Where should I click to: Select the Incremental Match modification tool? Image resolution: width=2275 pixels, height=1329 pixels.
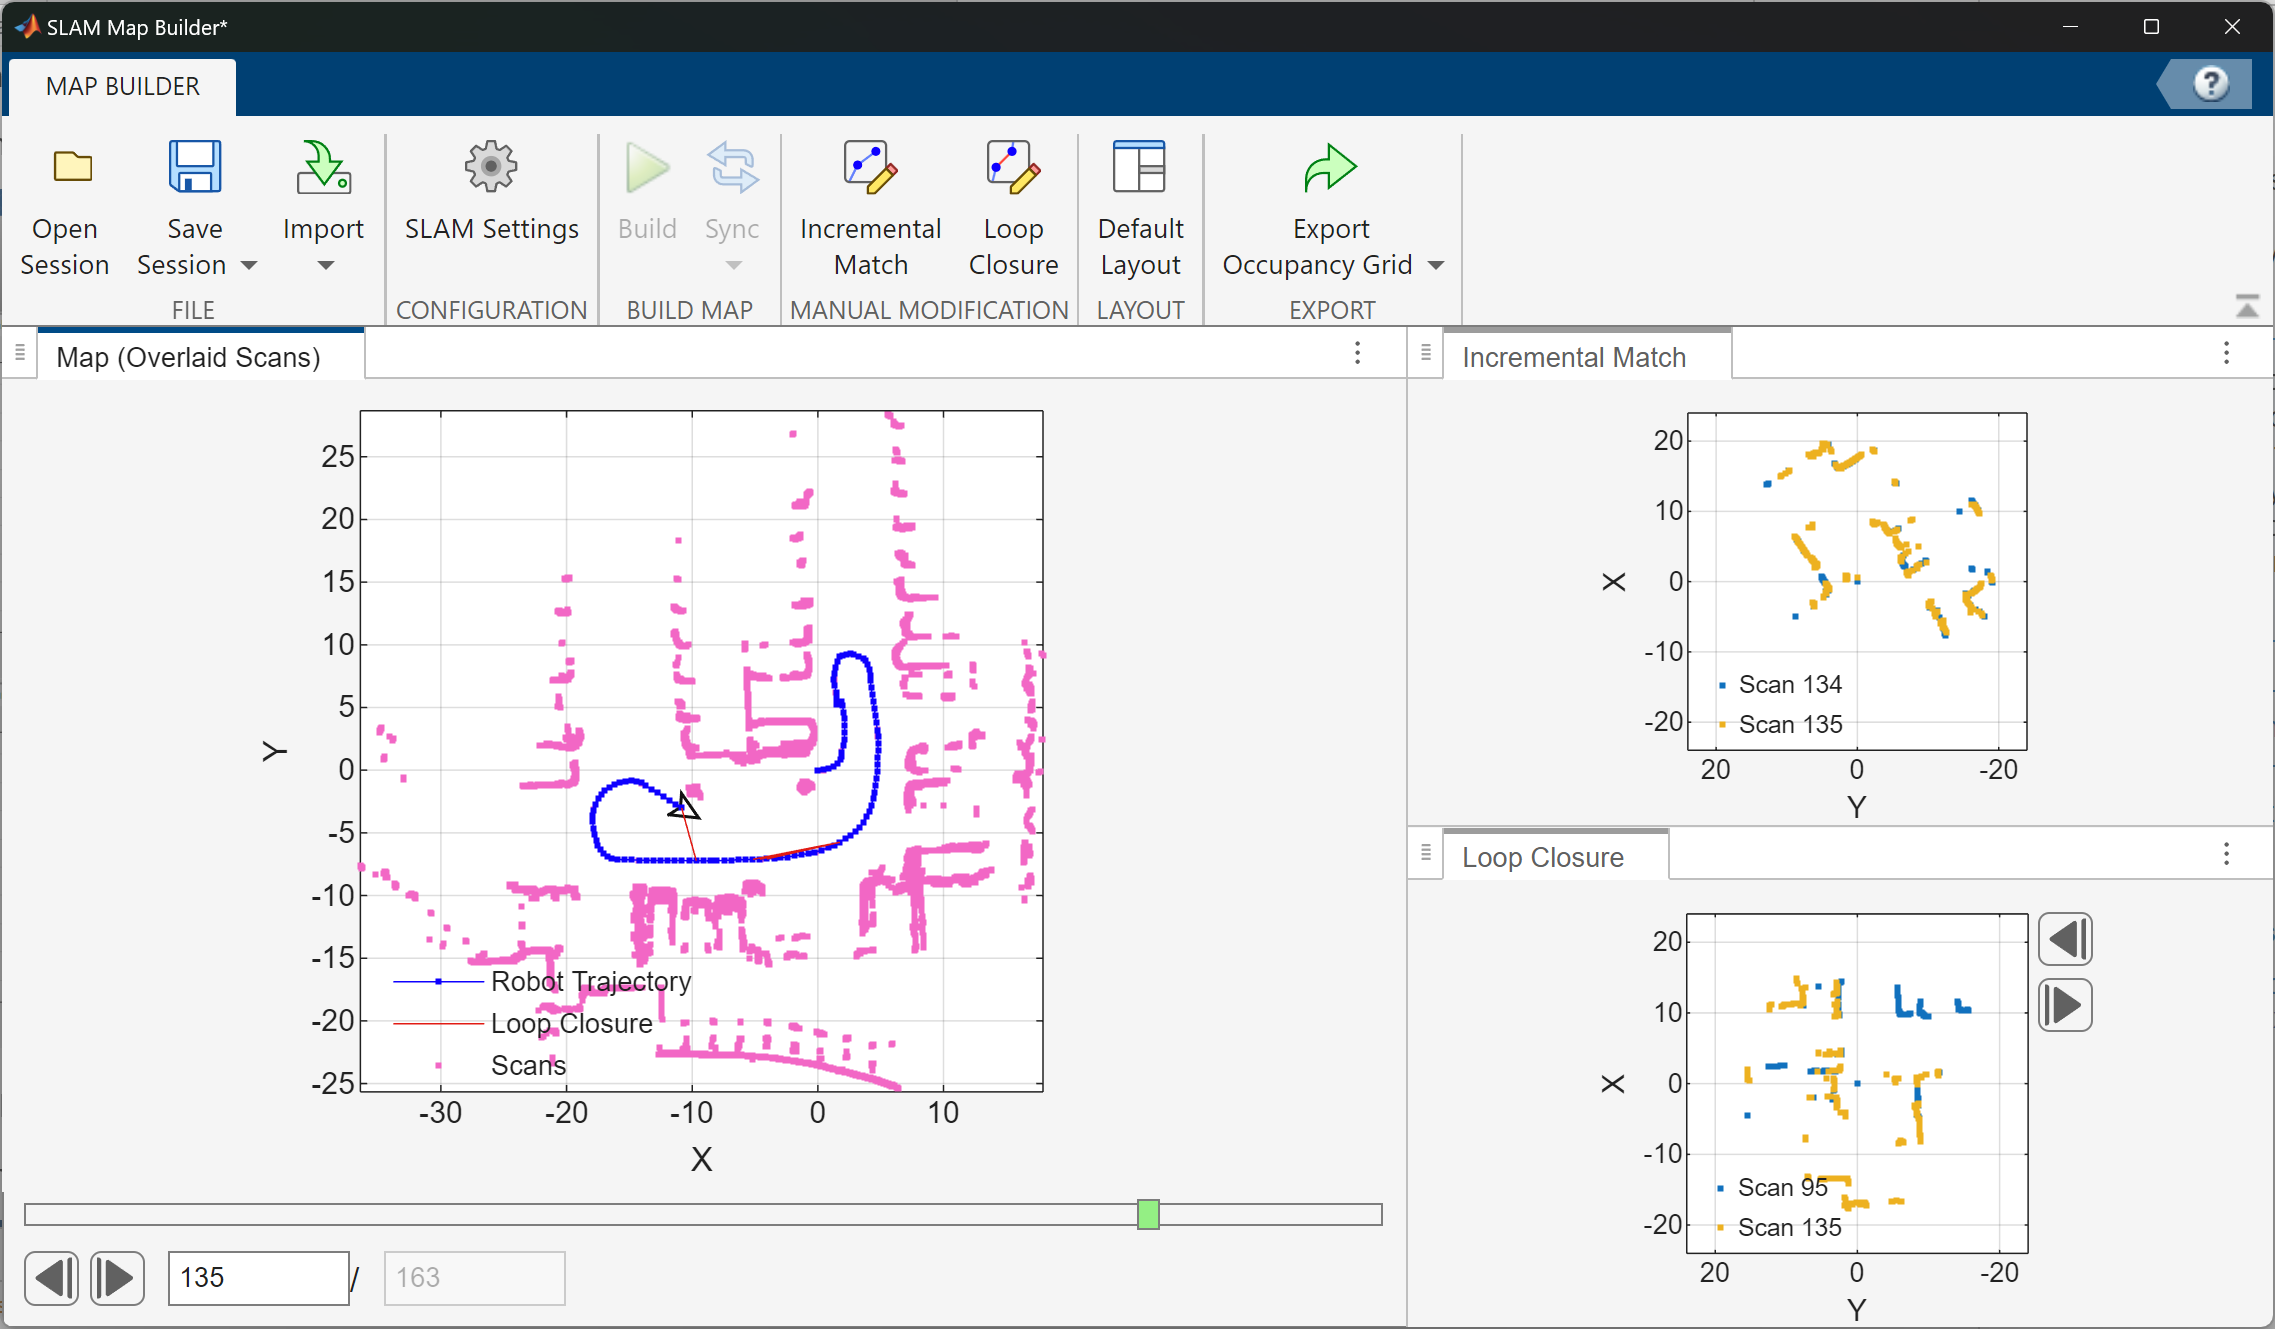(869, 205)
